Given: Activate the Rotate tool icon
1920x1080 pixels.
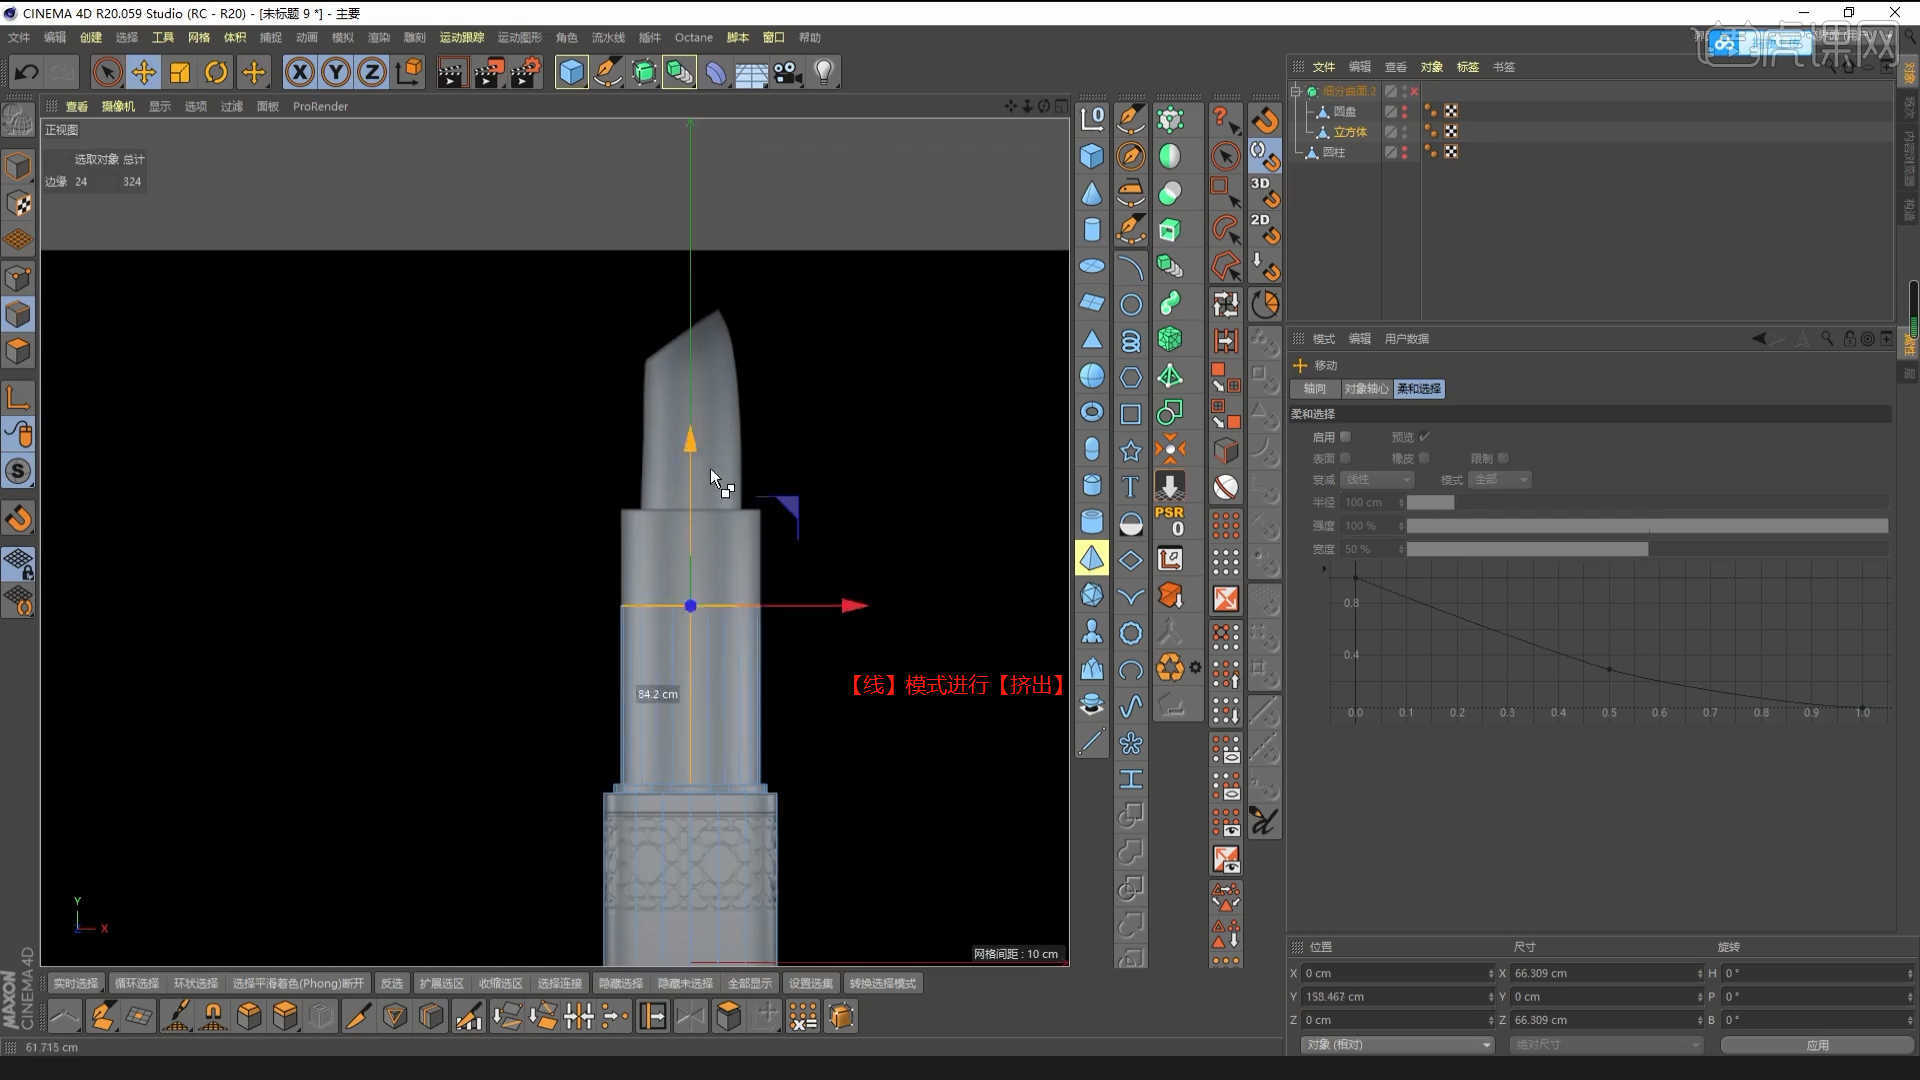Looking at the screenshot, I should point(216,72).
